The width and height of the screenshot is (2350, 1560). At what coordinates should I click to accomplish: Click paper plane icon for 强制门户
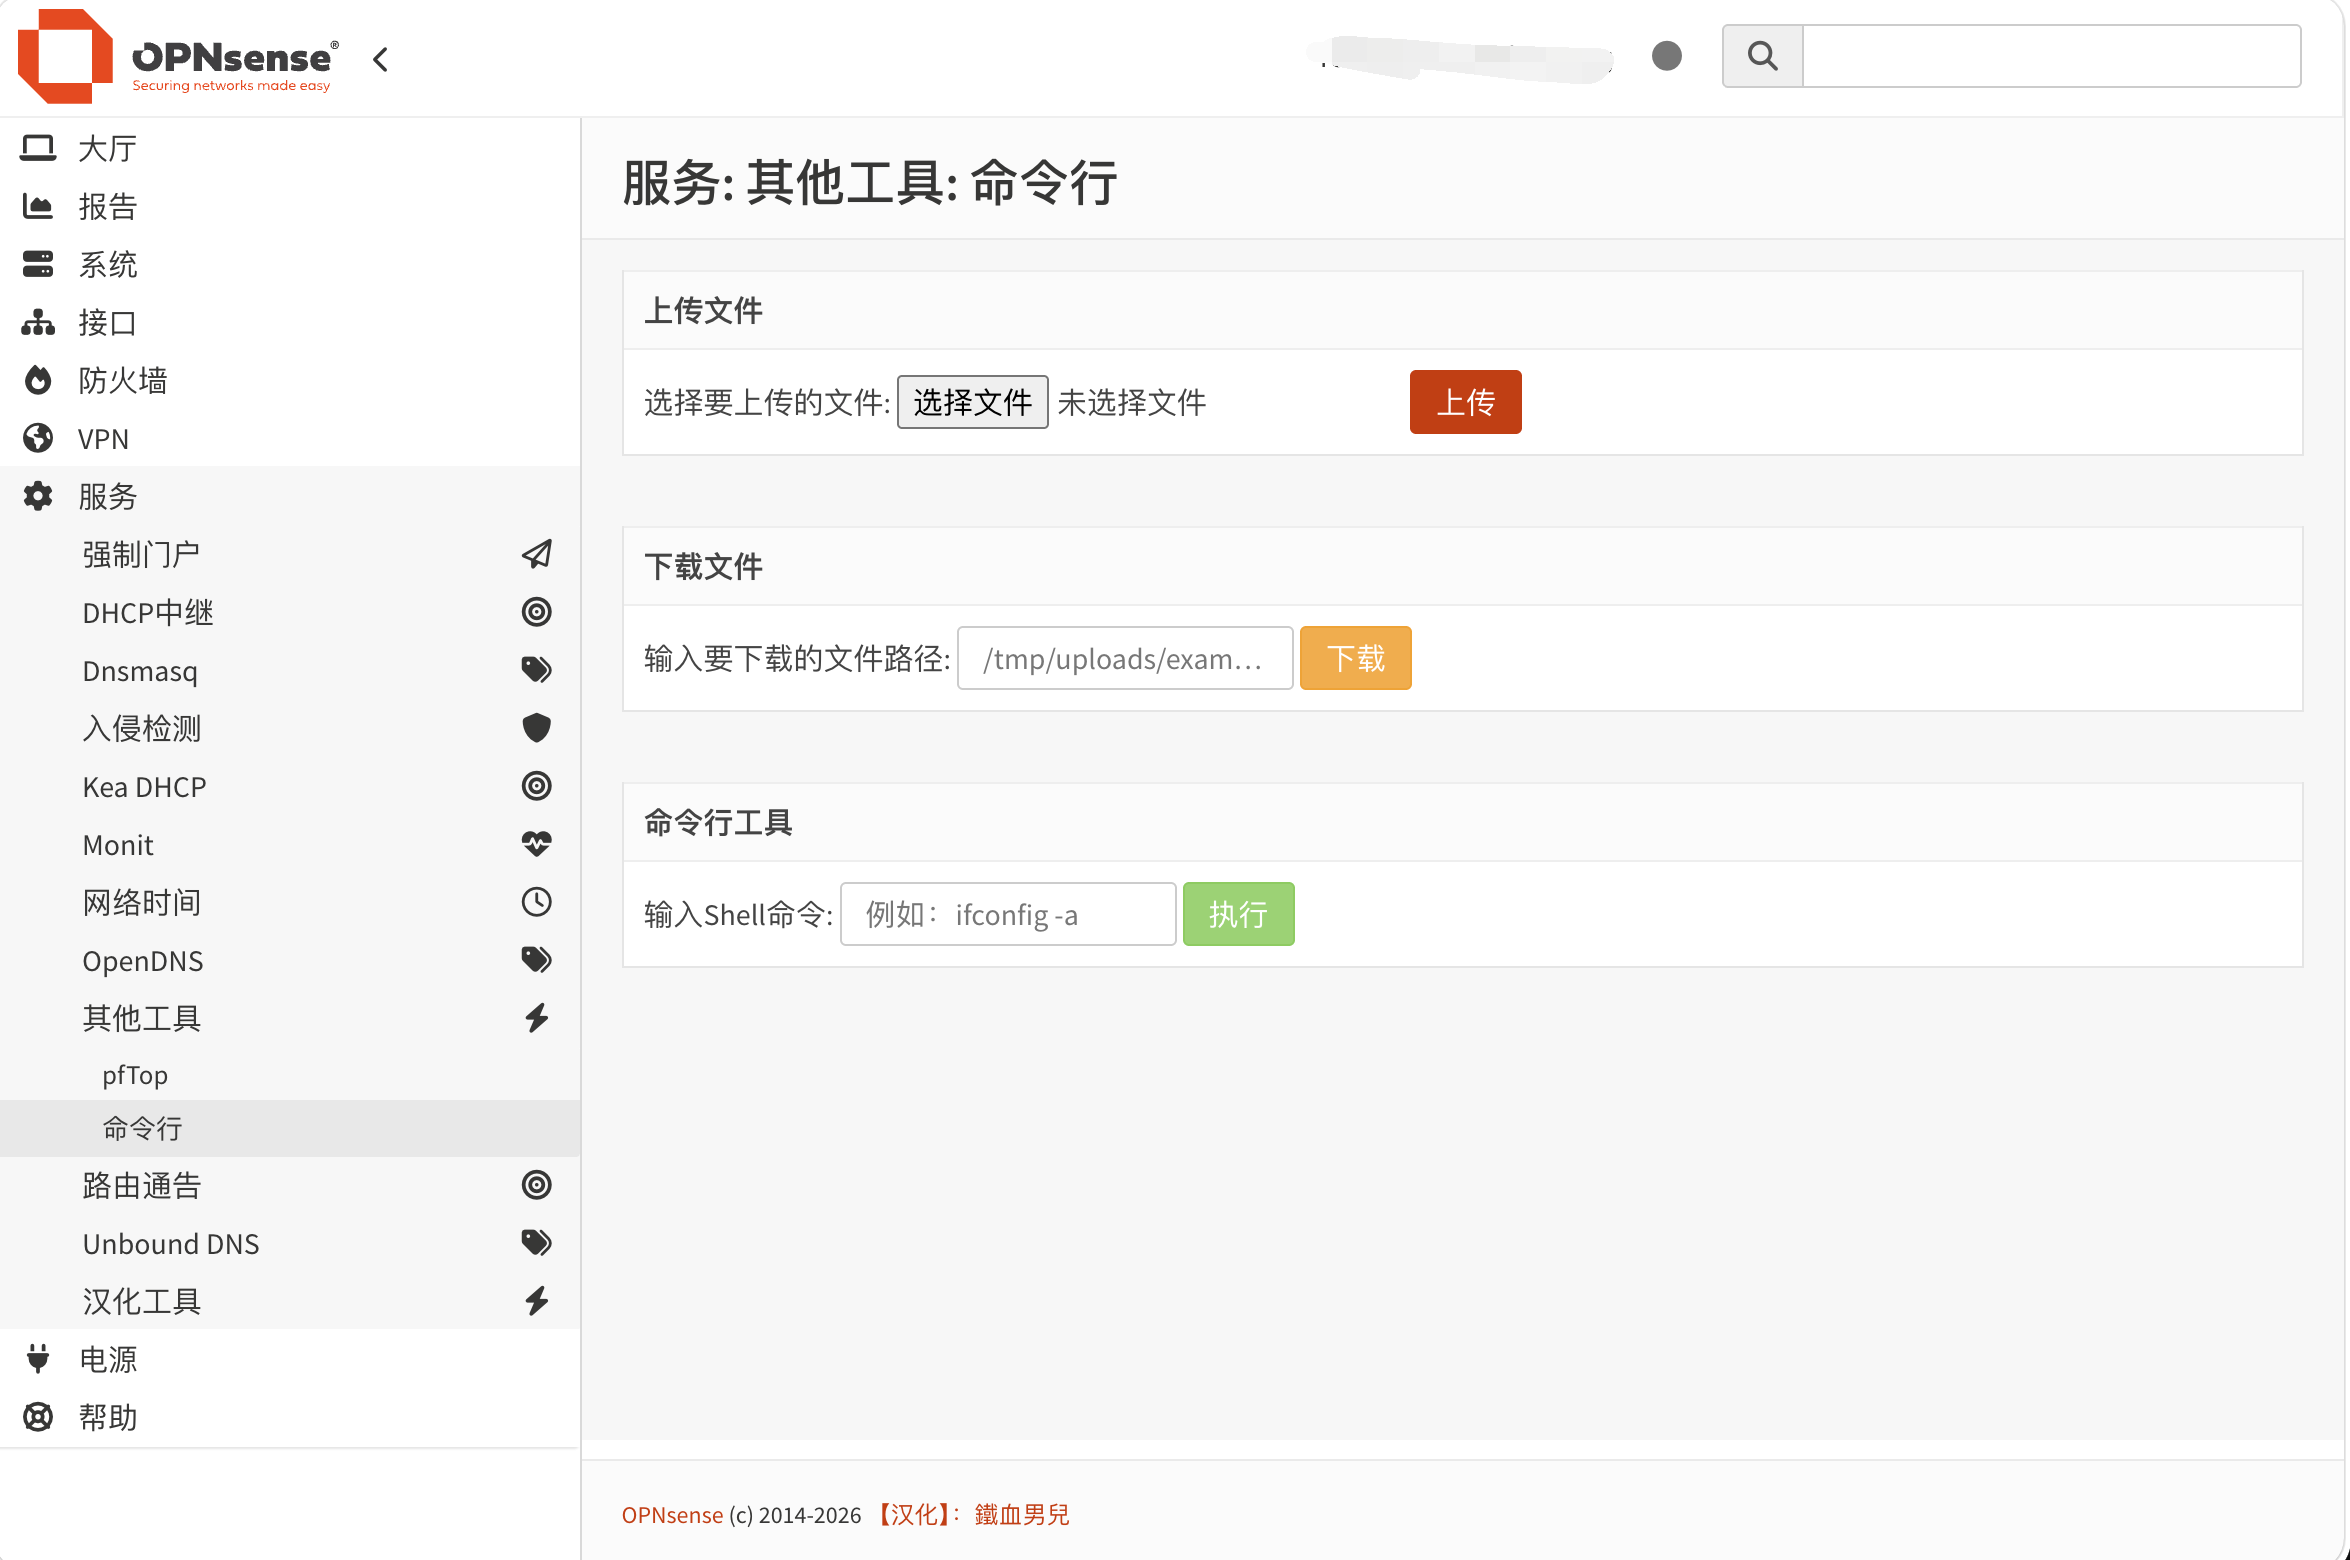pyautogui.click(x=537, y=554)
